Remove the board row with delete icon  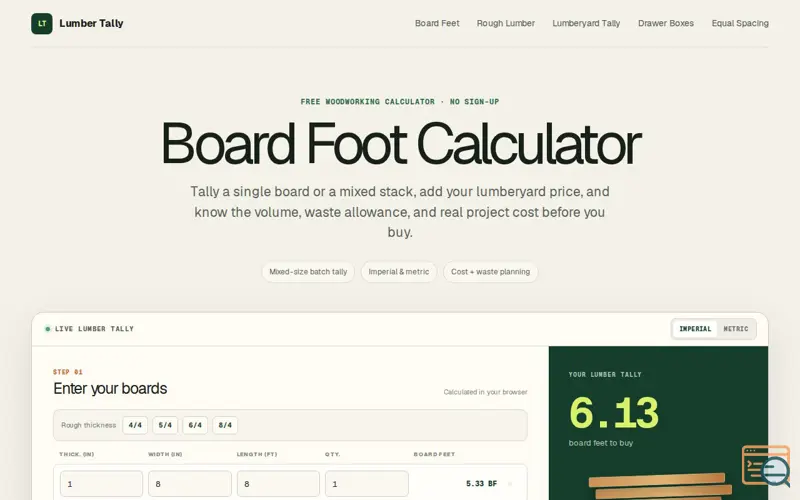pos(510,484)
